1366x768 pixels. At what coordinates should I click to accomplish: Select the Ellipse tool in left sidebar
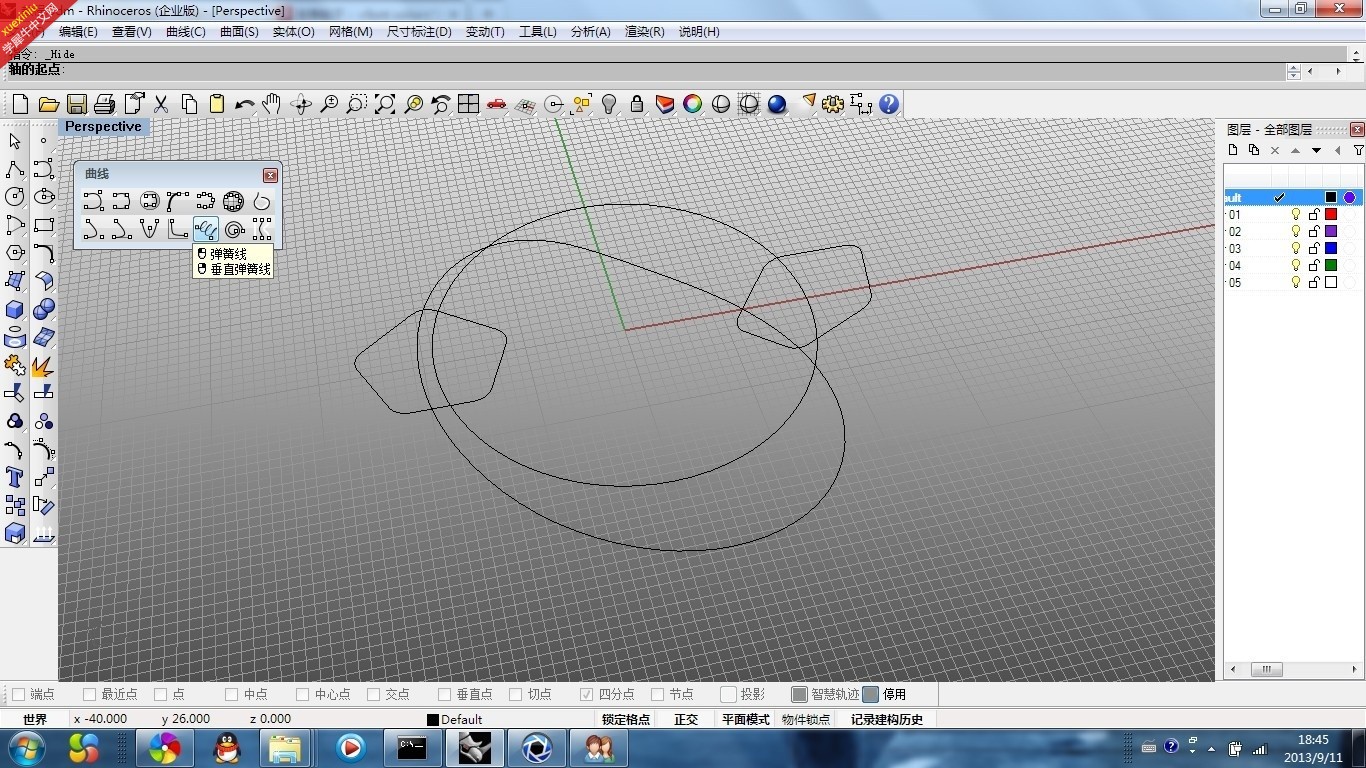pos(44,197)
